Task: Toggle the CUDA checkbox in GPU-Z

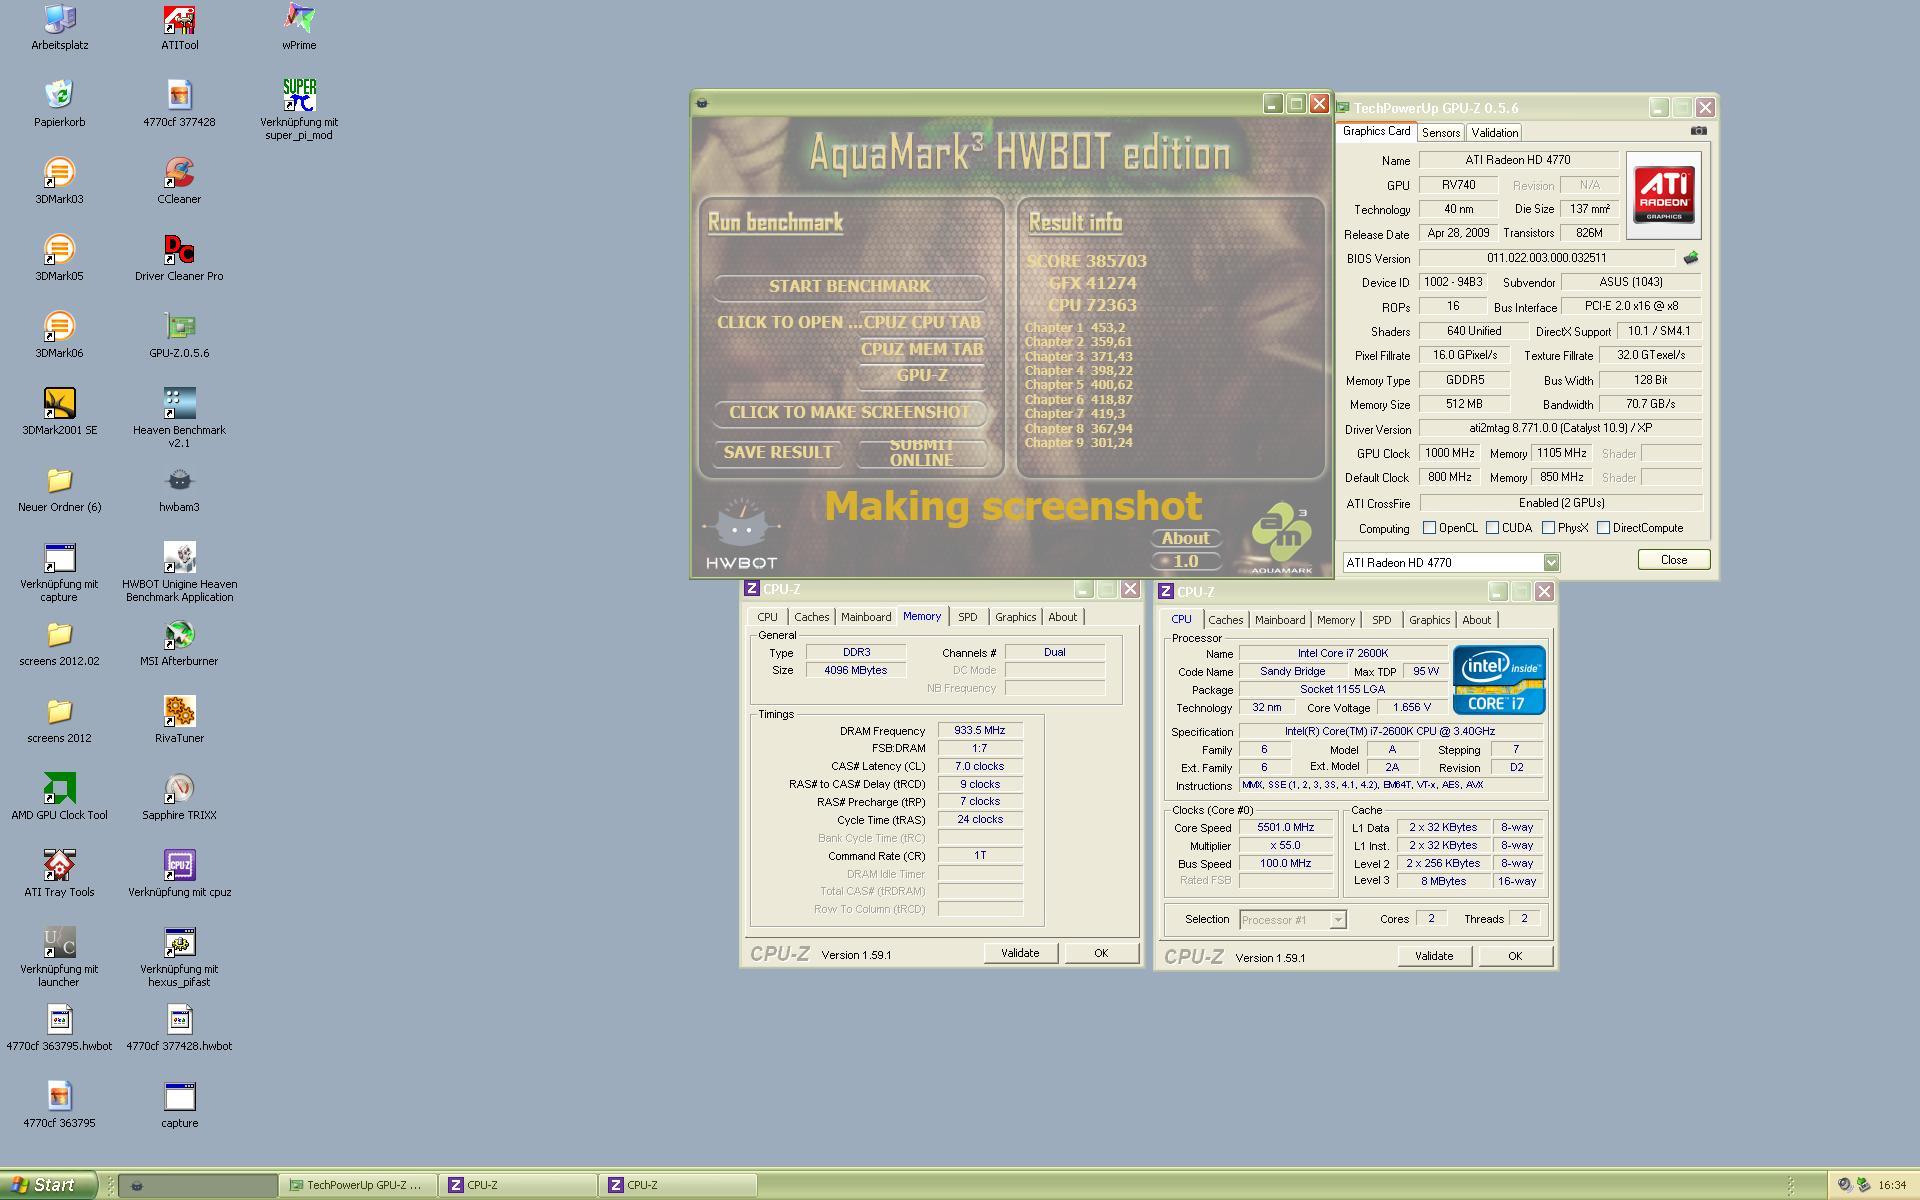Action: [1492, 528]
